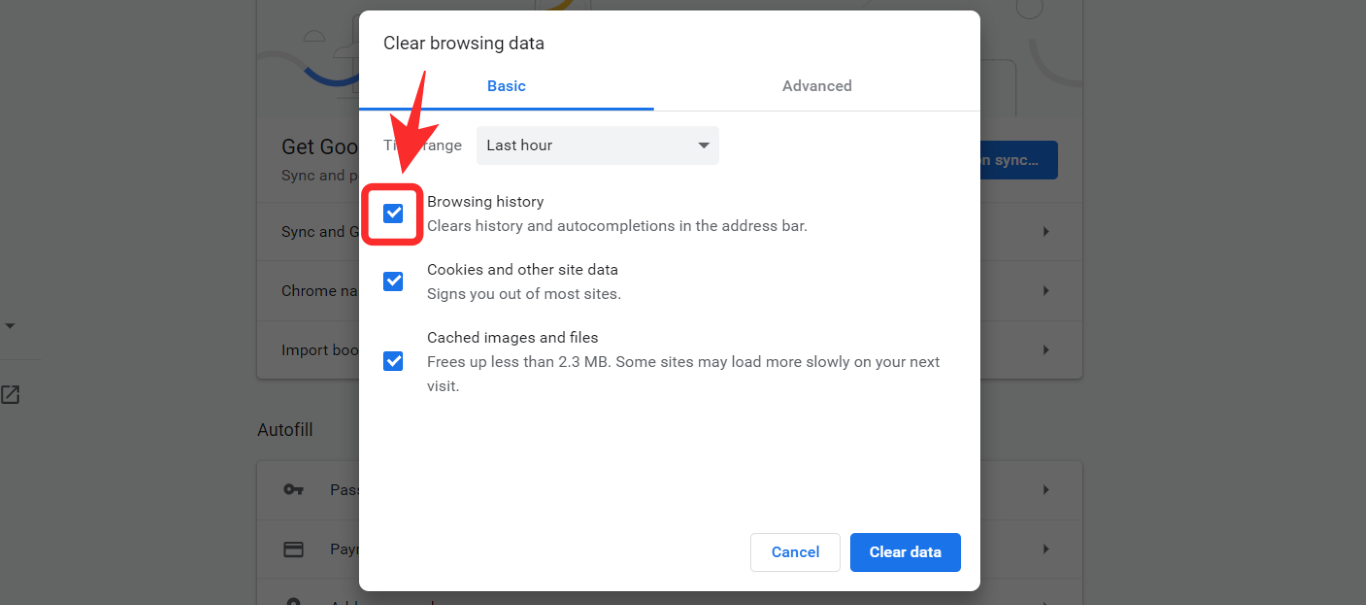Click the Clear data button
1366x605 pixels.
[905, 552]
